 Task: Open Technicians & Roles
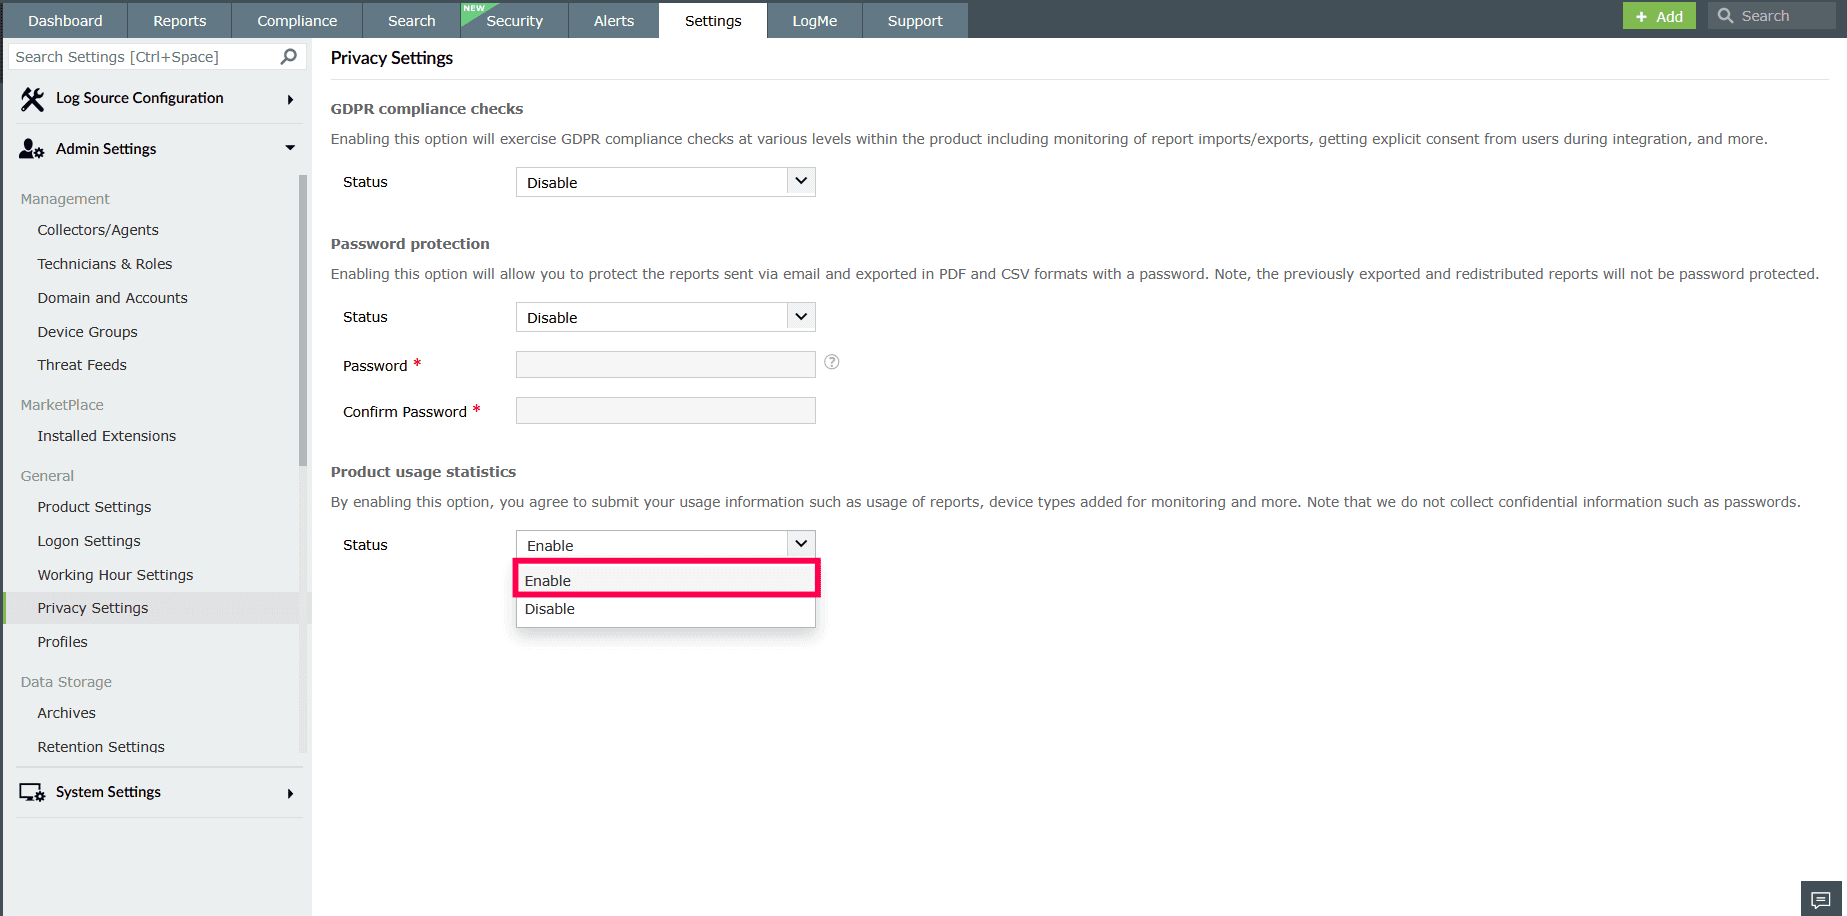(x=105, y=264)
